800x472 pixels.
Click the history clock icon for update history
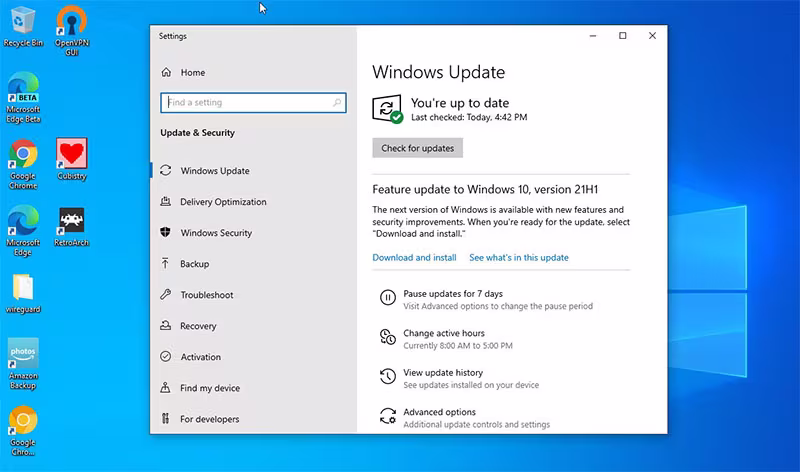[x=388, y=377]
